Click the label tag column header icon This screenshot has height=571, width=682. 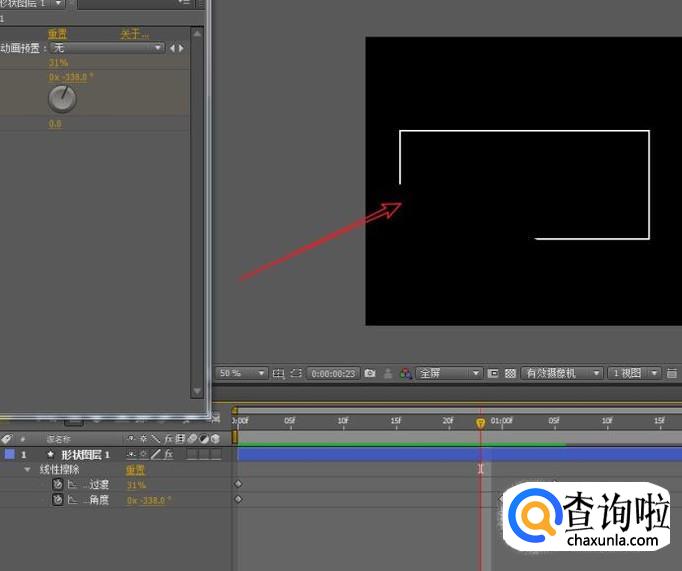click(7, 439)
